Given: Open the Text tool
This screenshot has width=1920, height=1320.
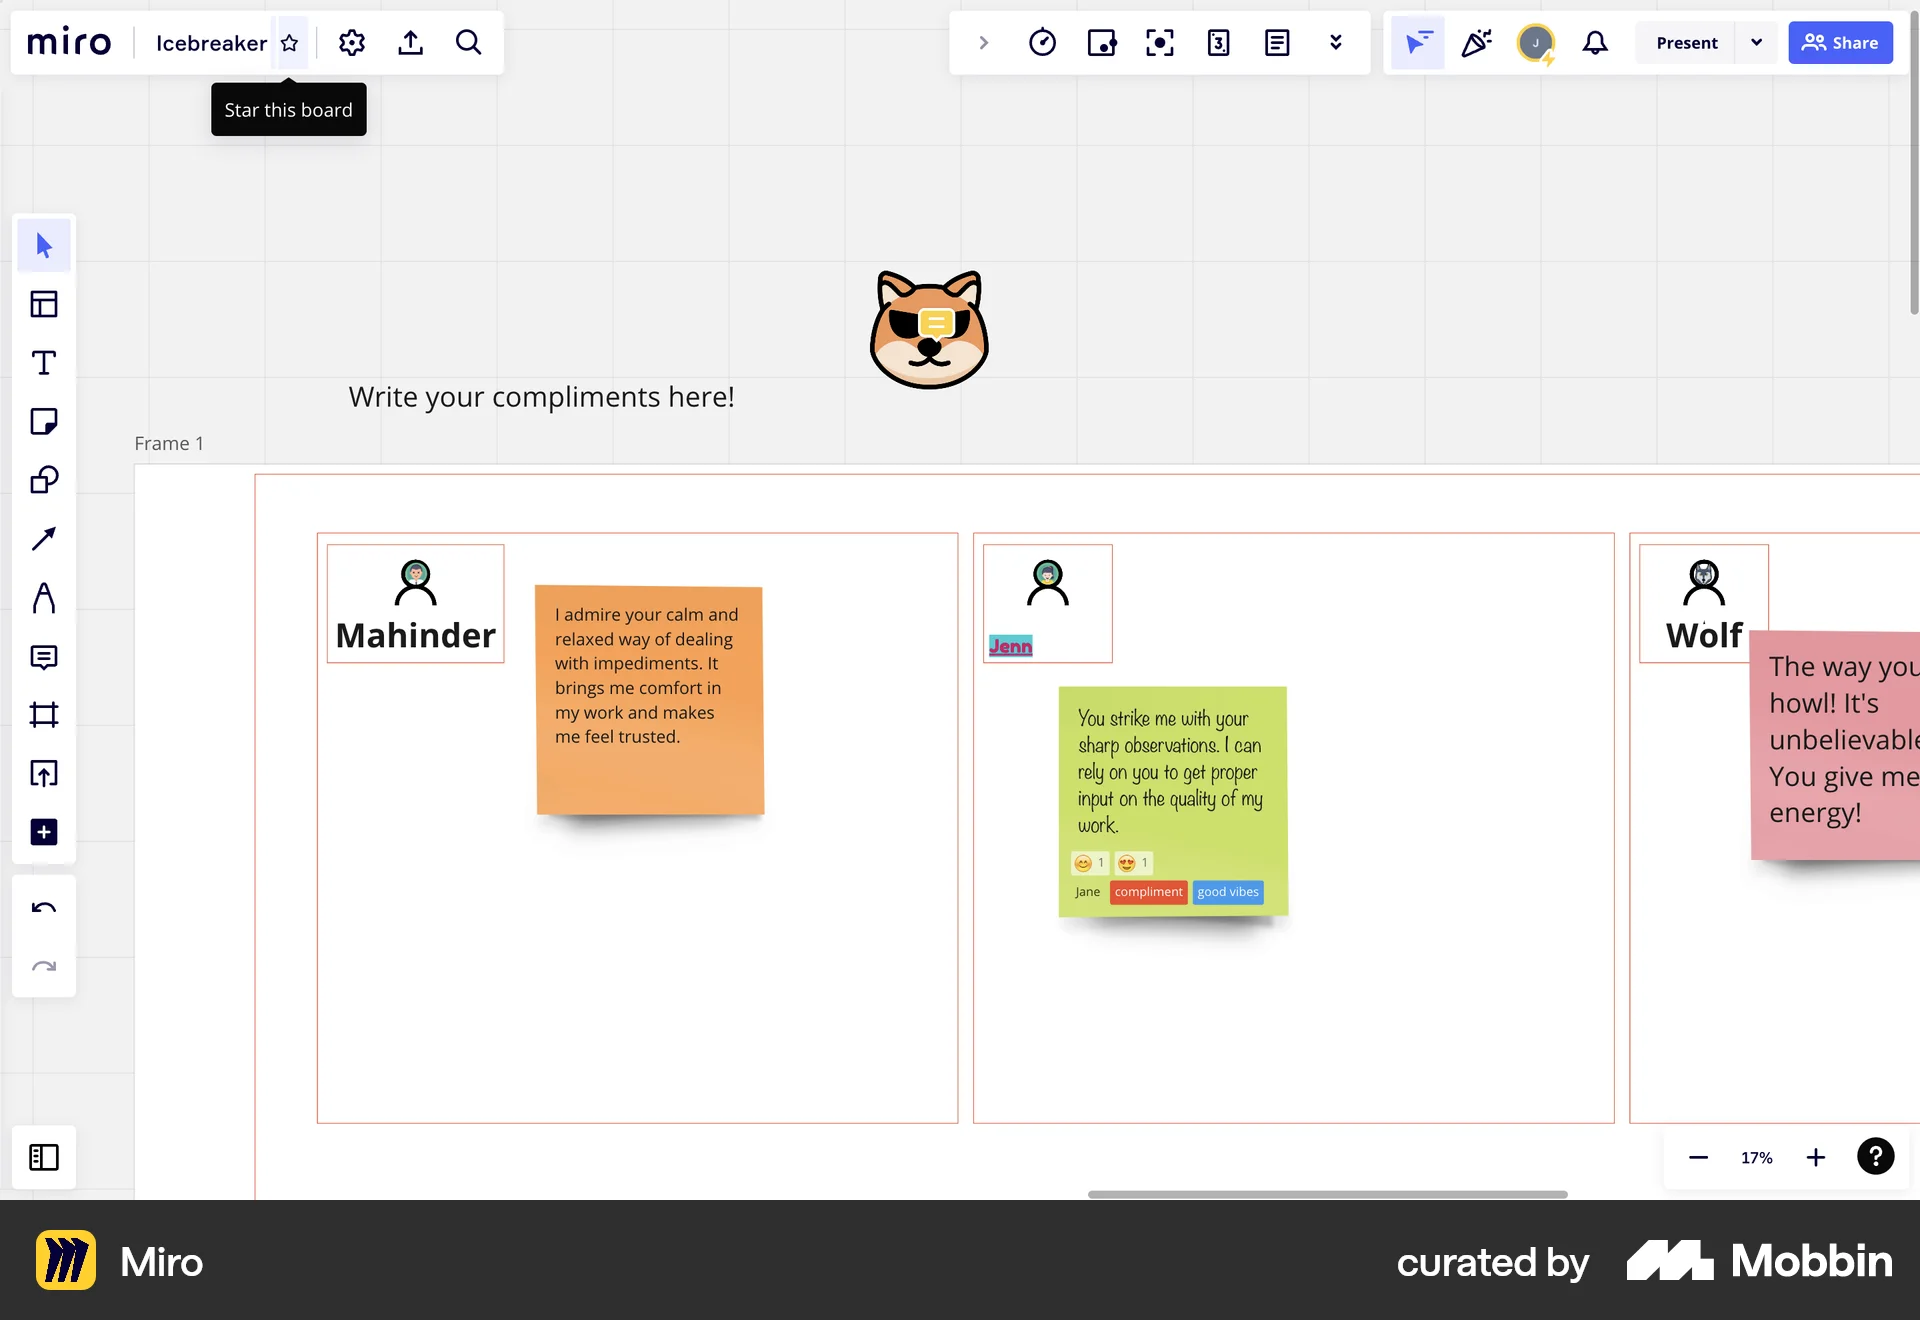Looking at the screenshot, I should pyautogui.click(x=44, y=363).
